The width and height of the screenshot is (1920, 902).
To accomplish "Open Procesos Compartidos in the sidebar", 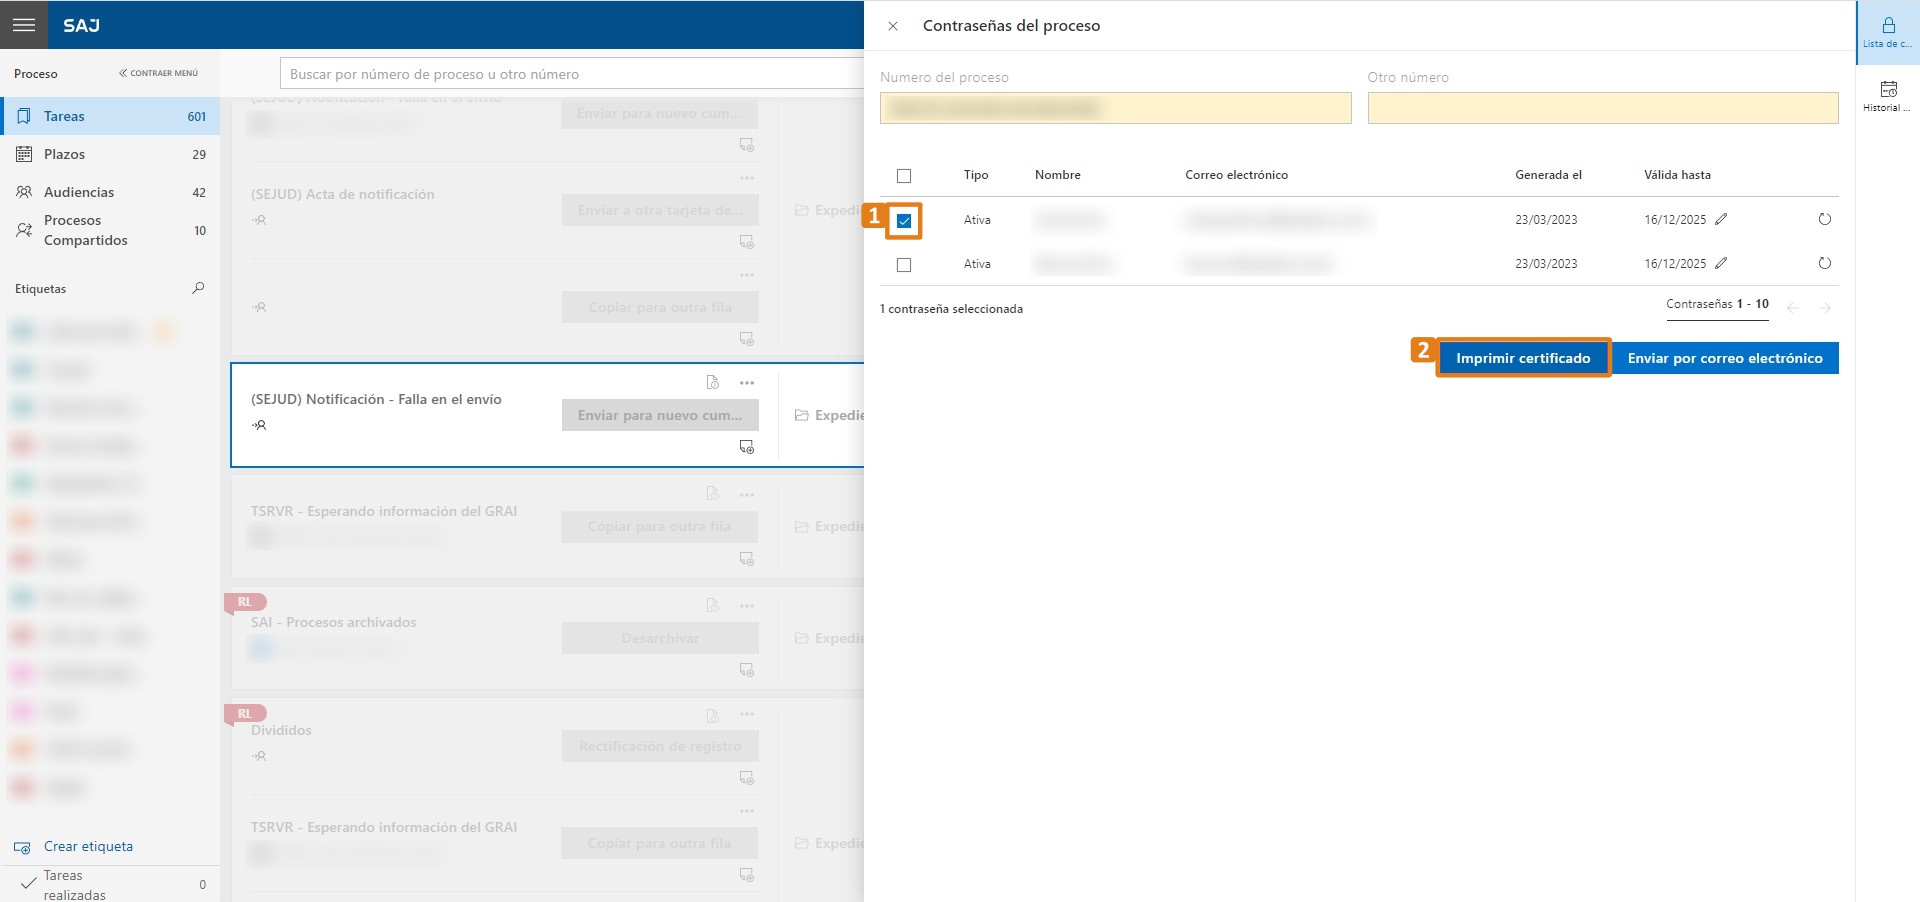I will click(110, 230).
